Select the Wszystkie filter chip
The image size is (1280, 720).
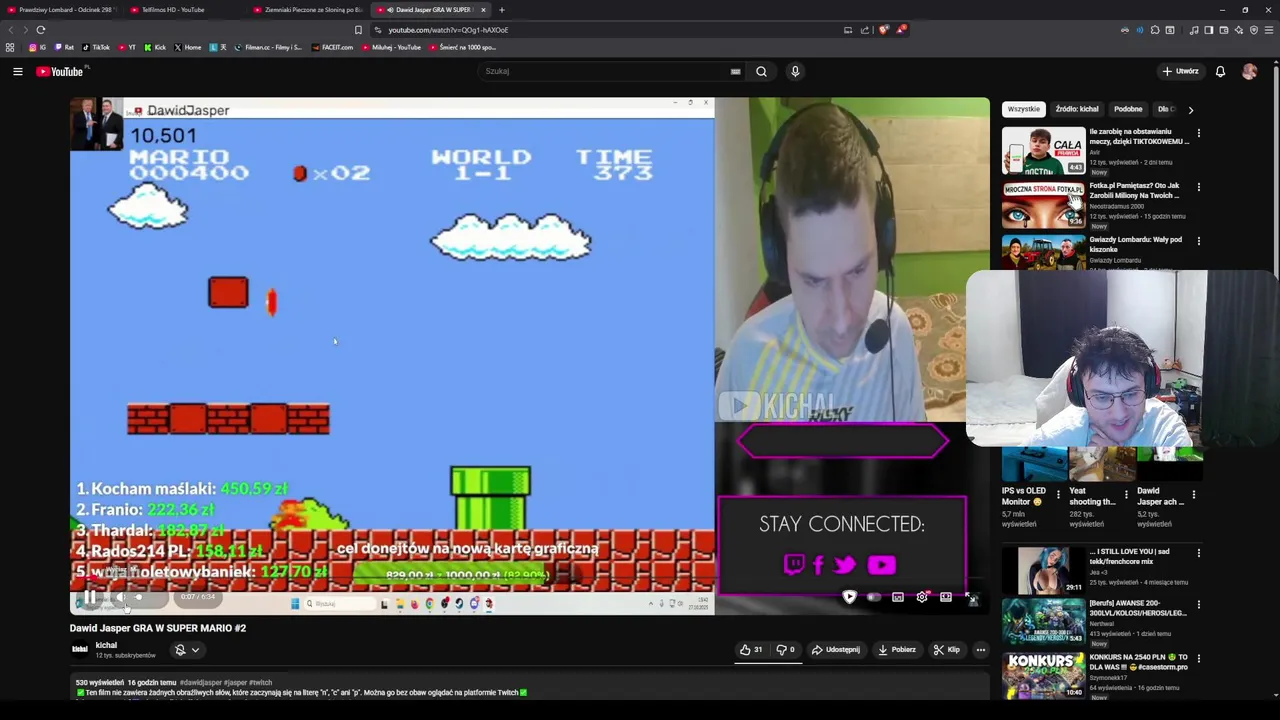(x=1023, y=109)
